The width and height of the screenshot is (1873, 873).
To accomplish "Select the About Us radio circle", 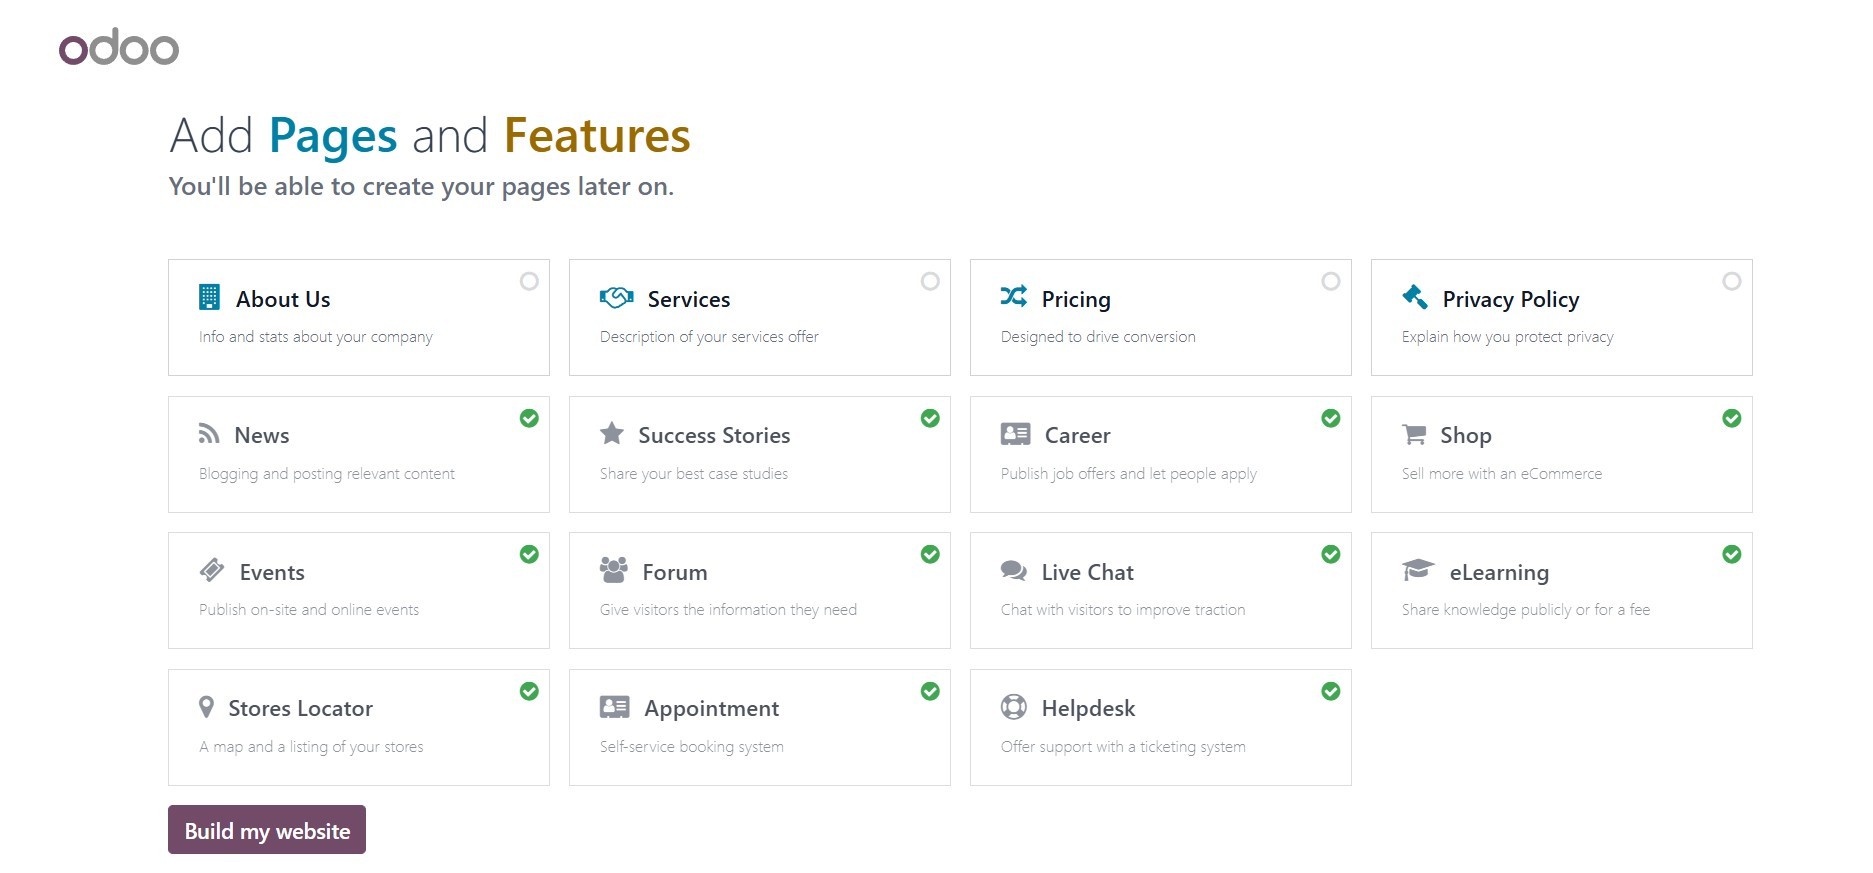I will coord(529,281).
